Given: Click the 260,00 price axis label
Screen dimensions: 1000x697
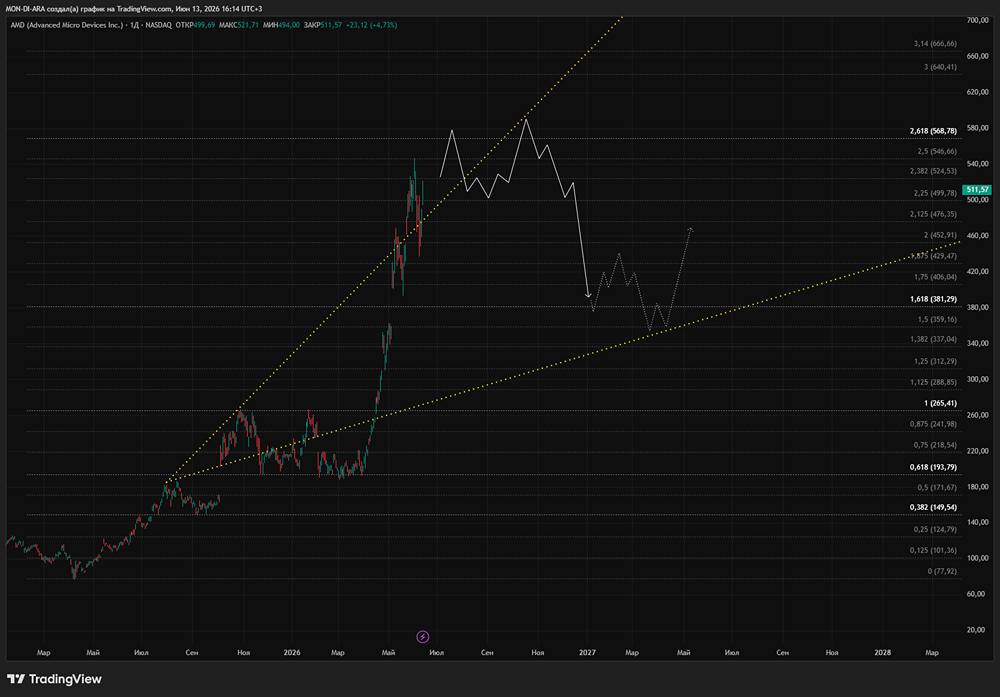Looking at the screenshot, I should tap(977, 415).
